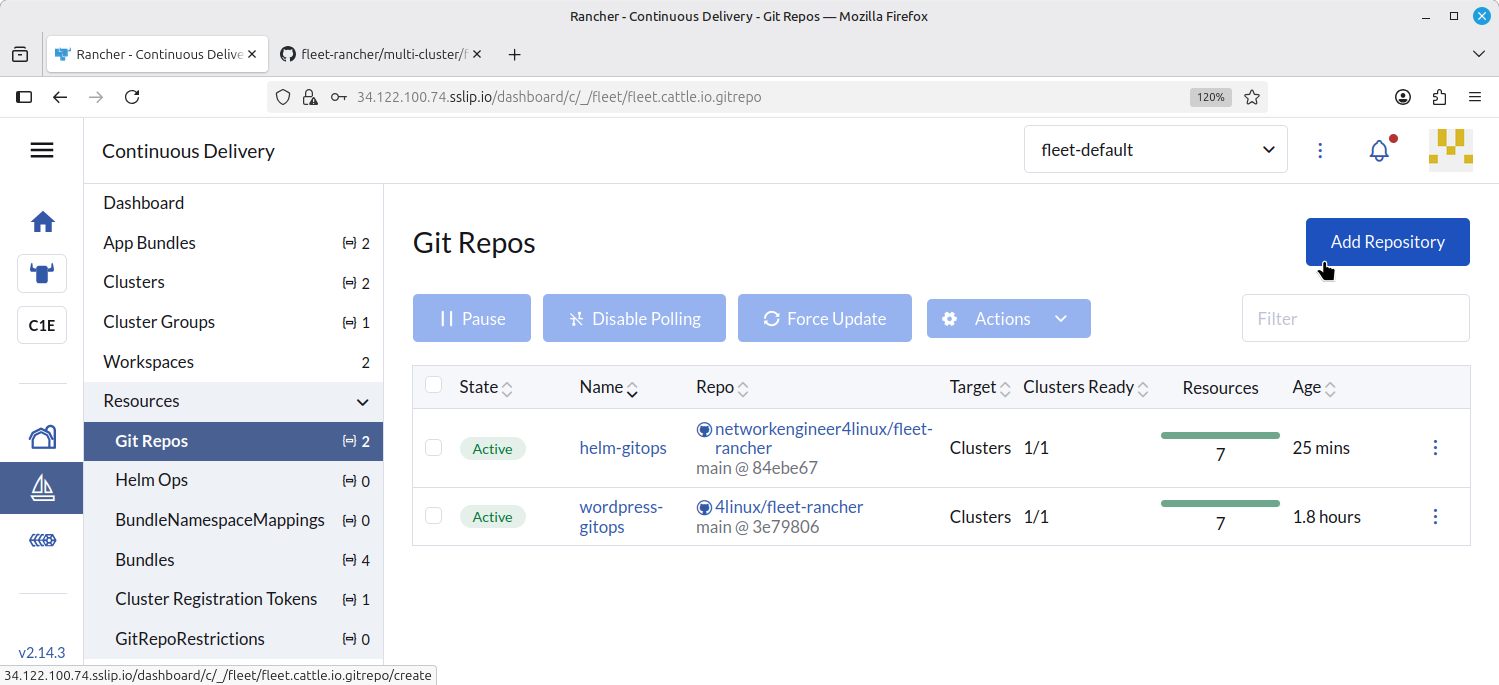1499x685 pixels.
Task: Toggle the select-all checkbox in table header
Action: pyautogui.click(x=433, y=386)
